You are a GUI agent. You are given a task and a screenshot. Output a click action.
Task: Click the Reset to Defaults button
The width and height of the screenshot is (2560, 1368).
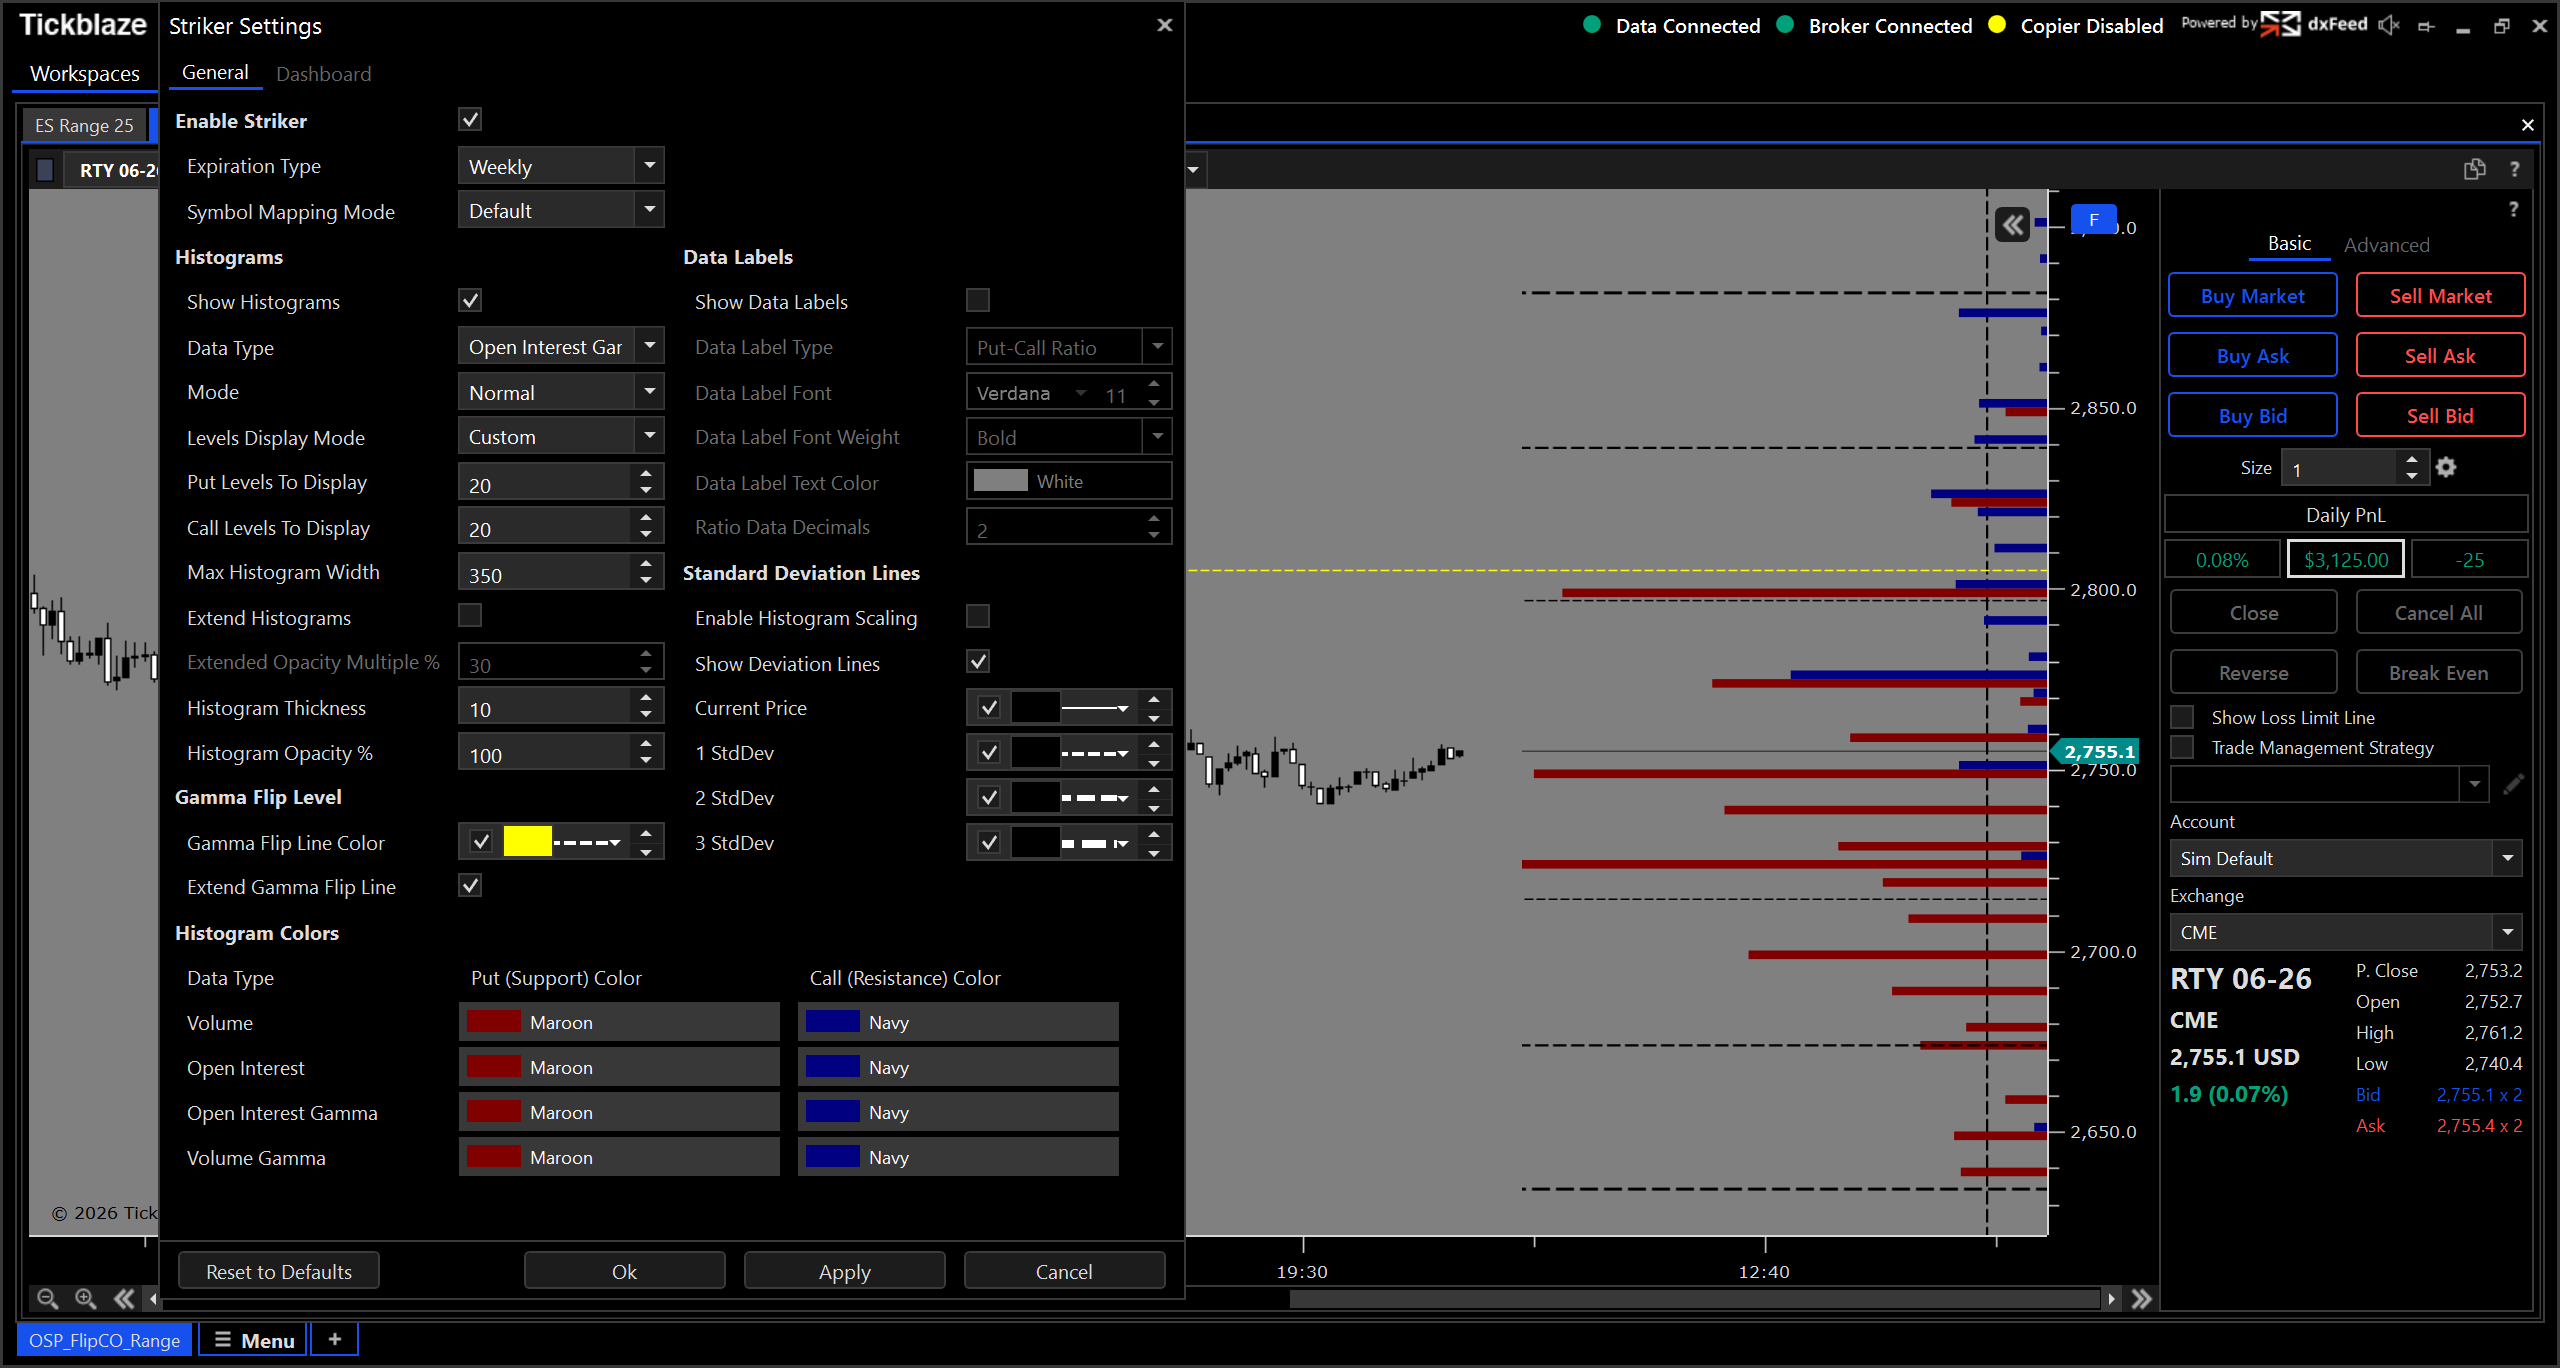[x=279, y=1271]
